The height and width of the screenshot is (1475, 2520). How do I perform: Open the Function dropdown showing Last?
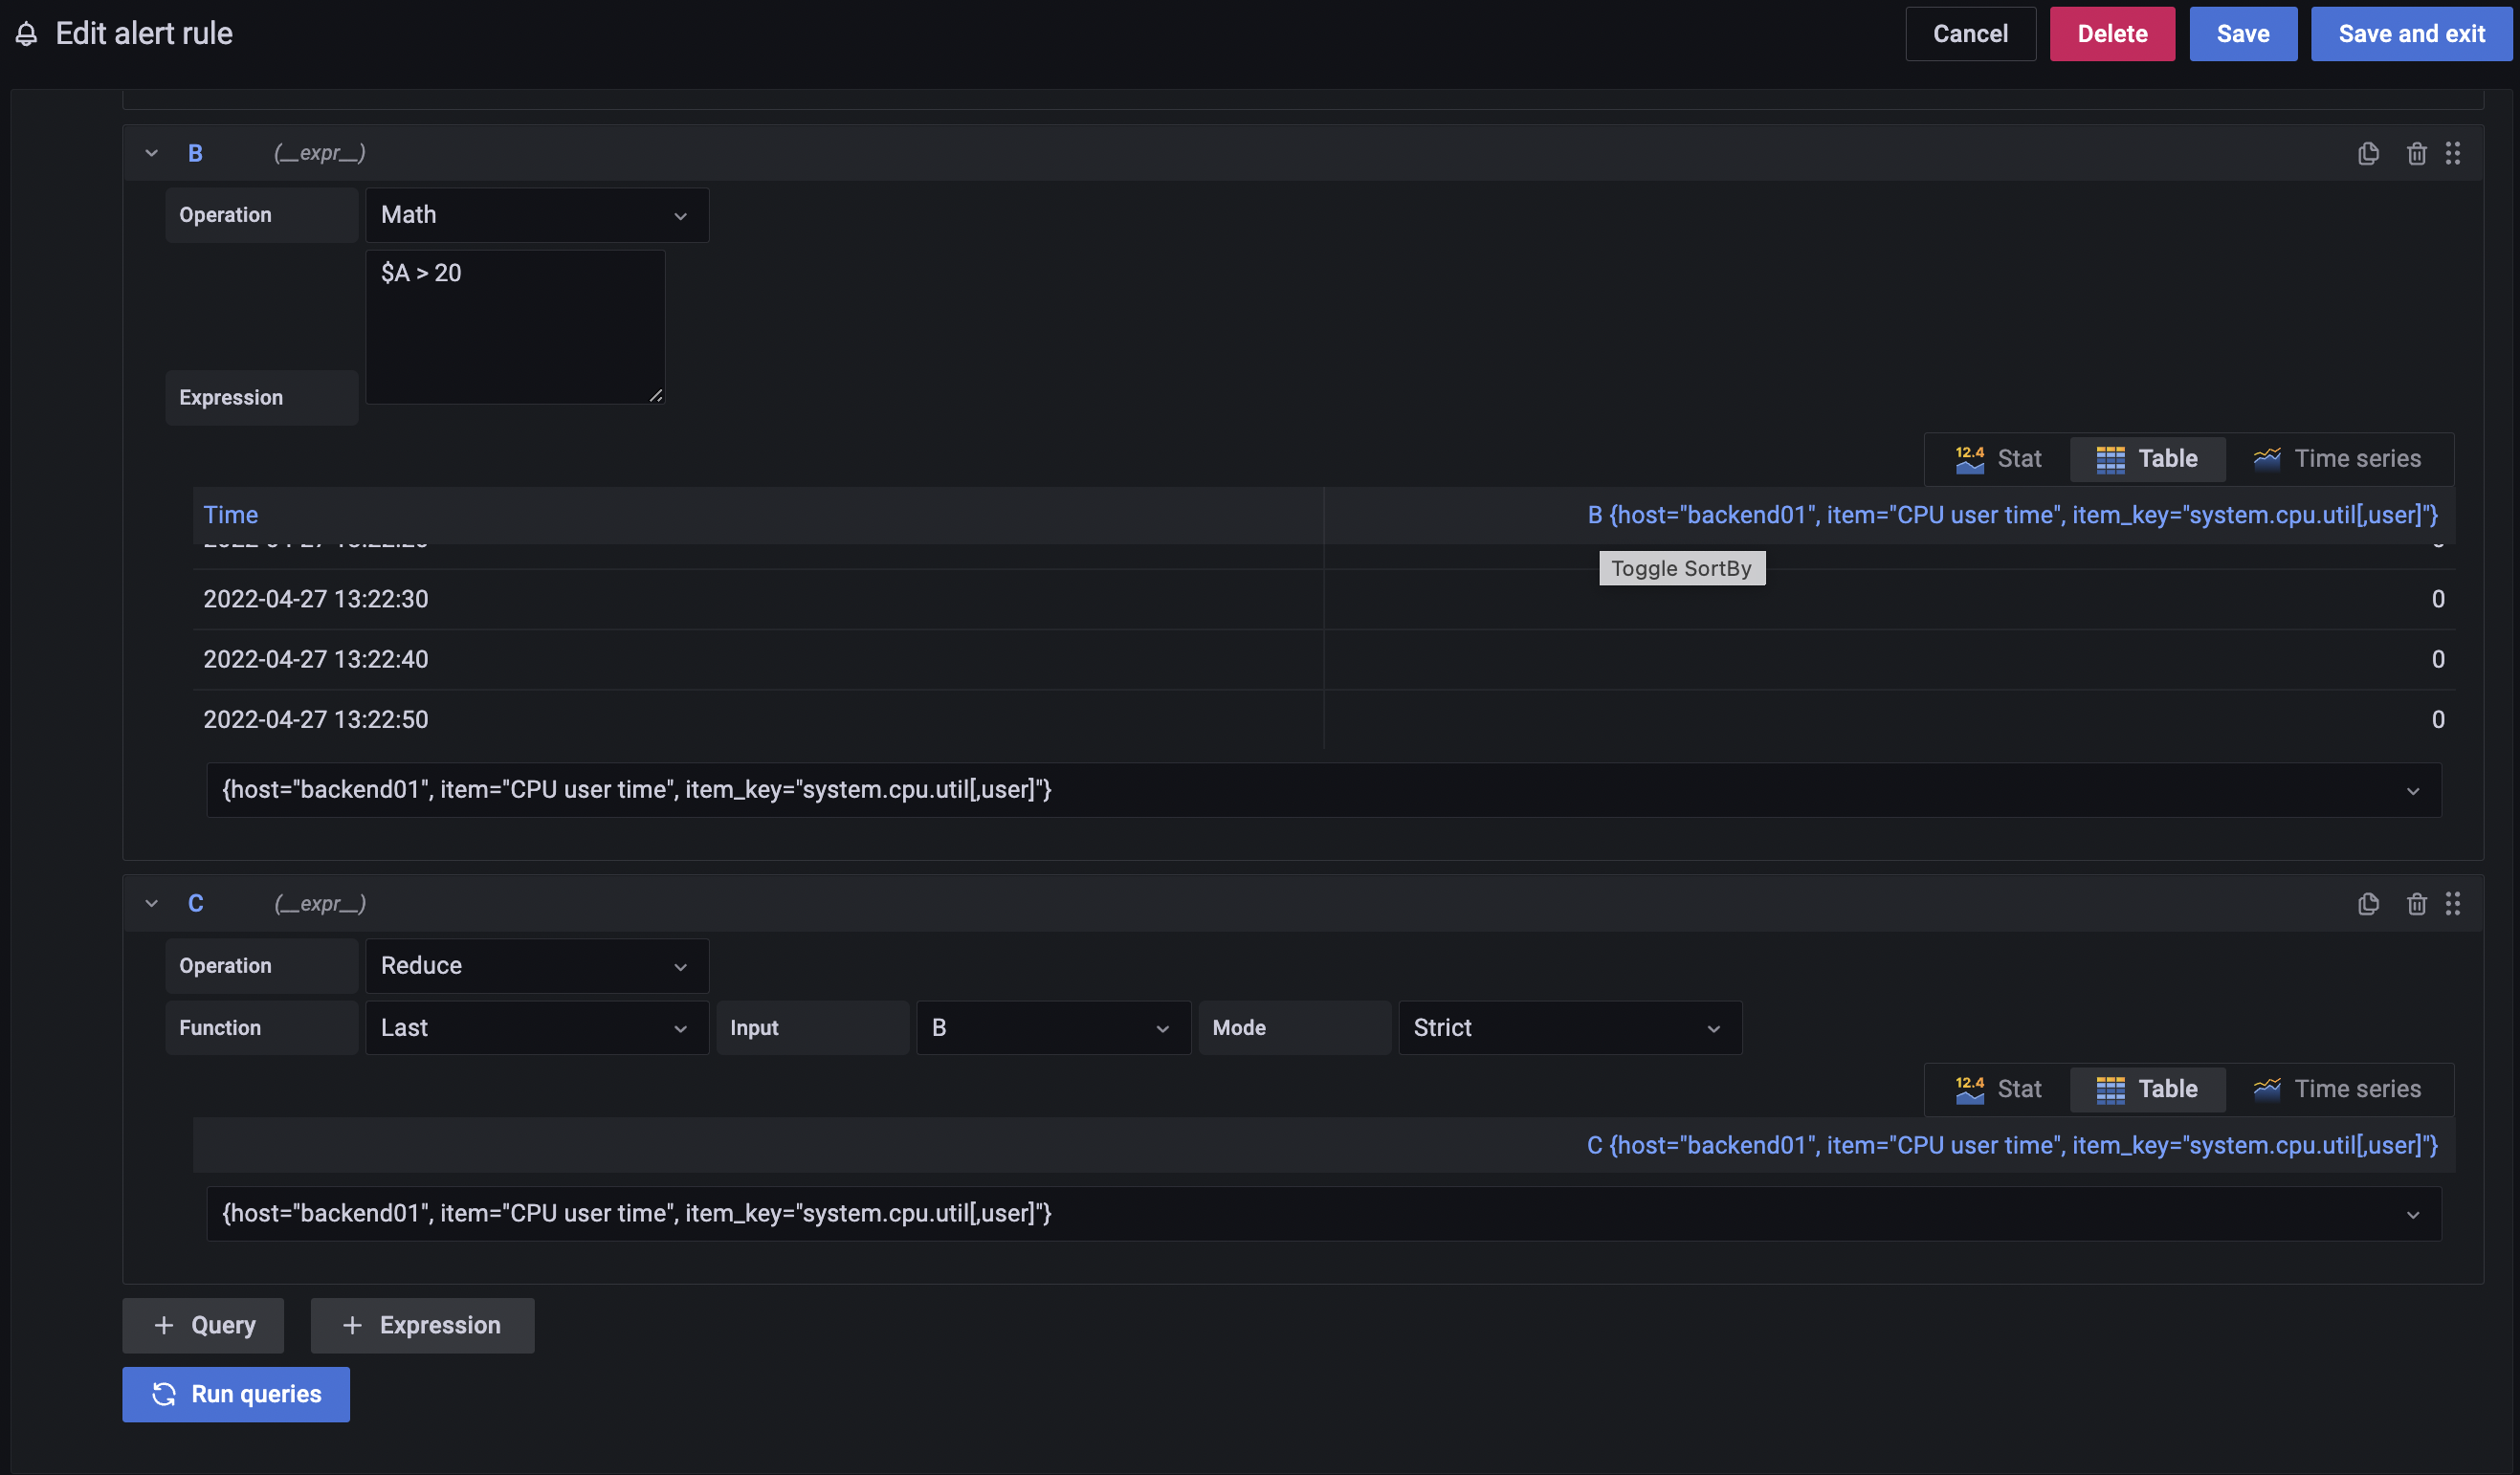pyautogui.click(x=536, y=1027)
